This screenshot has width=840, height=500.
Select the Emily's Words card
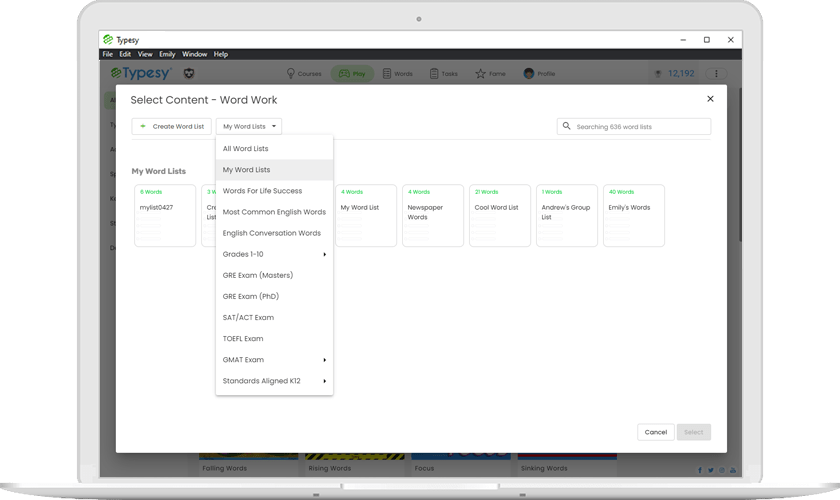[x=634, y=215]
